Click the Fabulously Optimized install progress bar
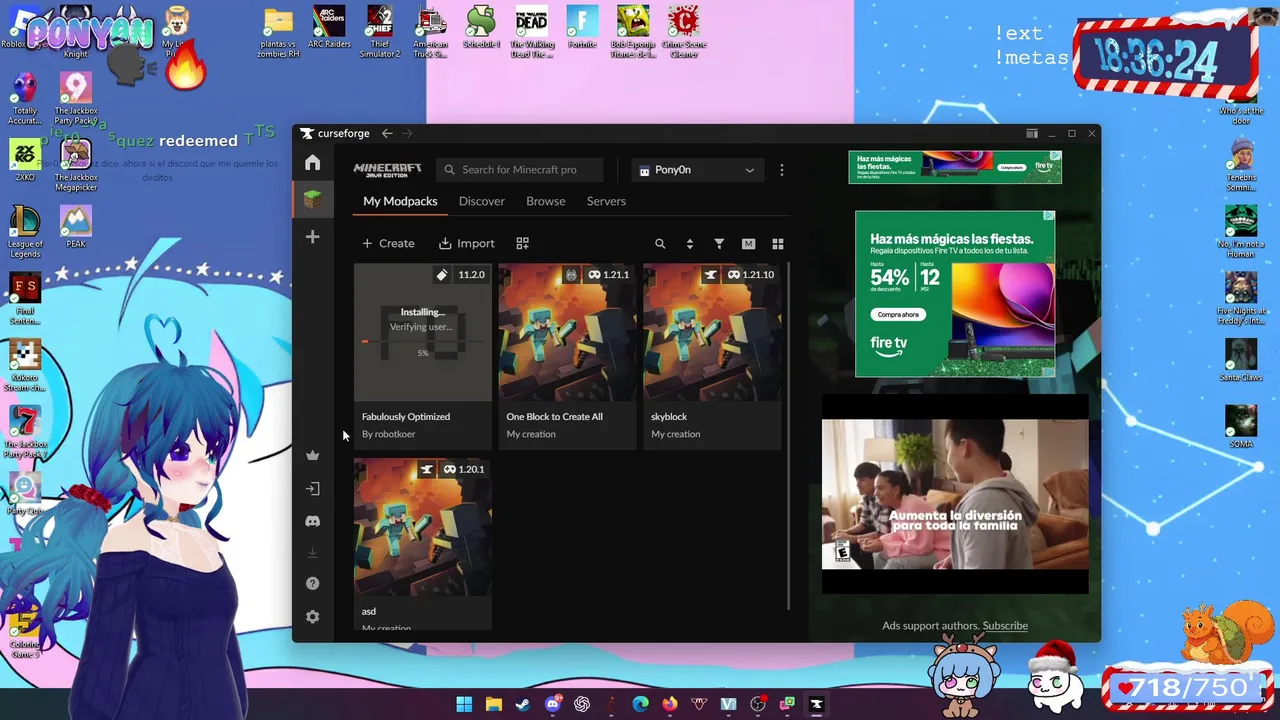1280x720 pixels. click(423, 341)
